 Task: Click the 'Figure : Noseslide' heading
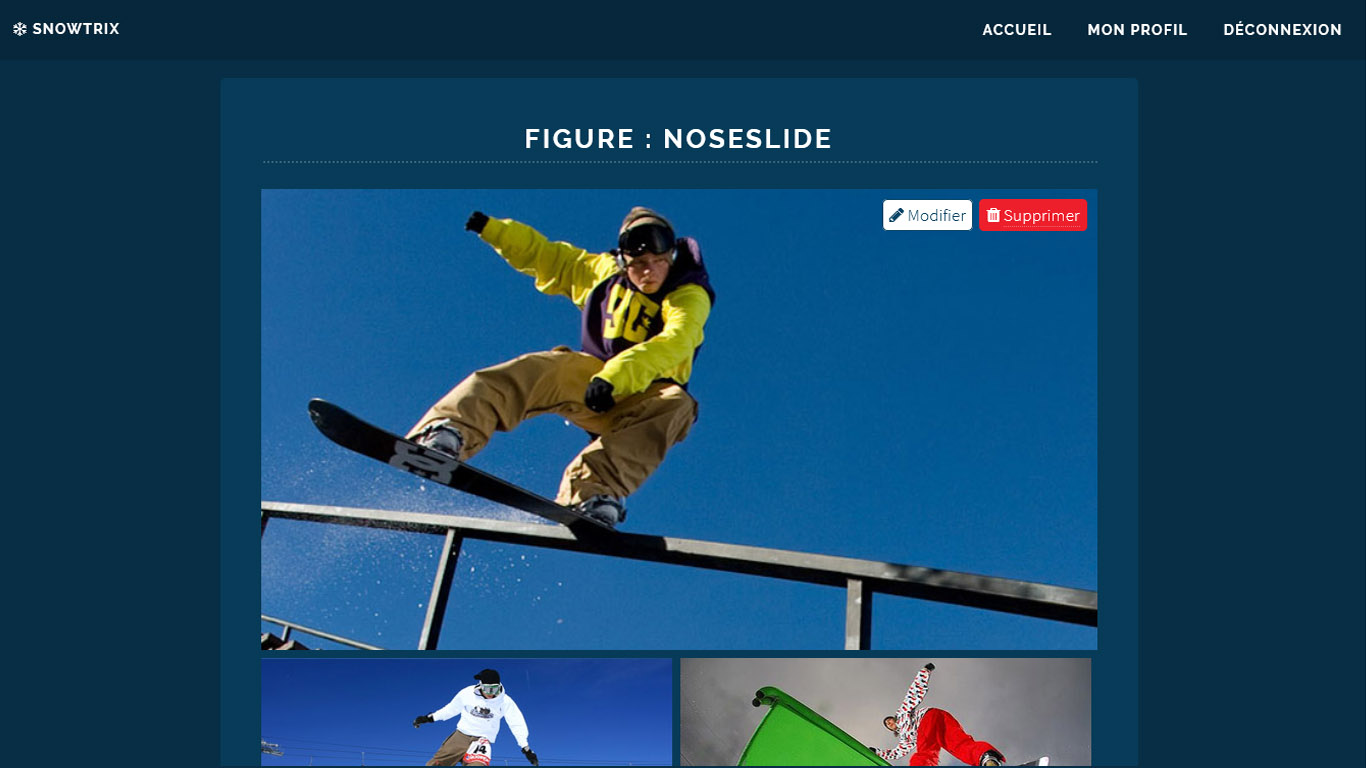[x=678, y=139]
